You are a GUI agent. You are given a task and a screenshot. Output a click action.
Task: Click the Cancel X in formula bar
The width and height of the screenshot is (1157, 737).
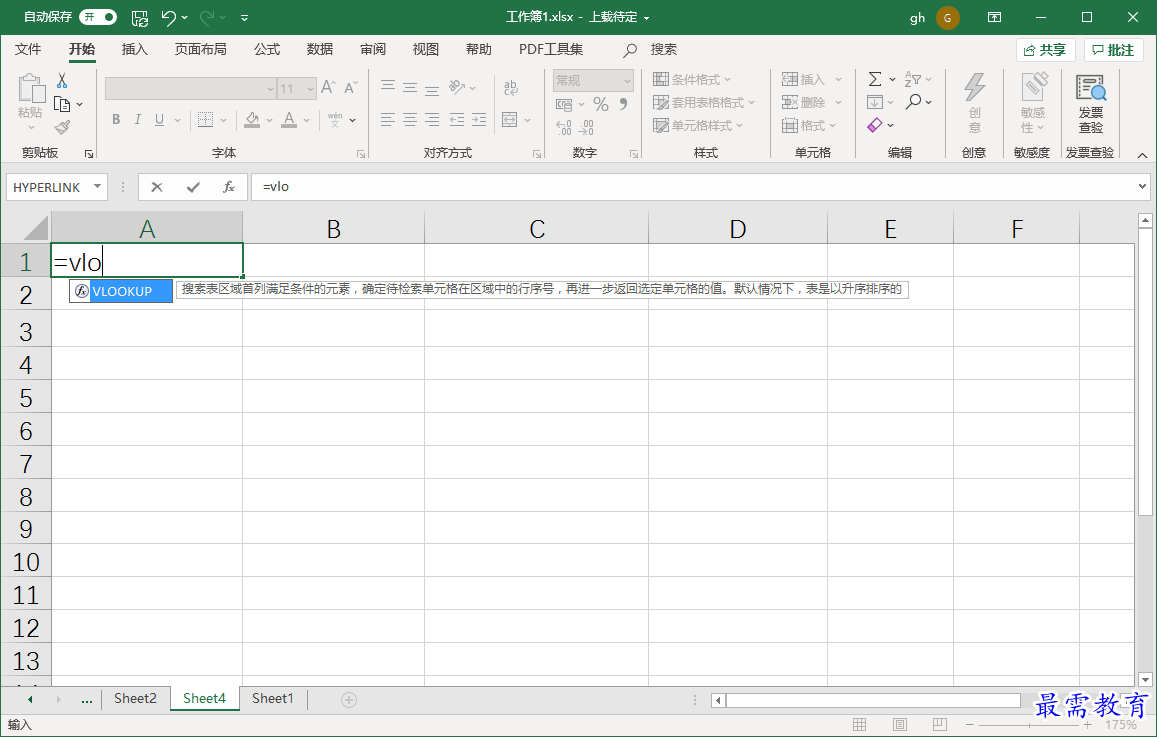click(x=156, y=187)
